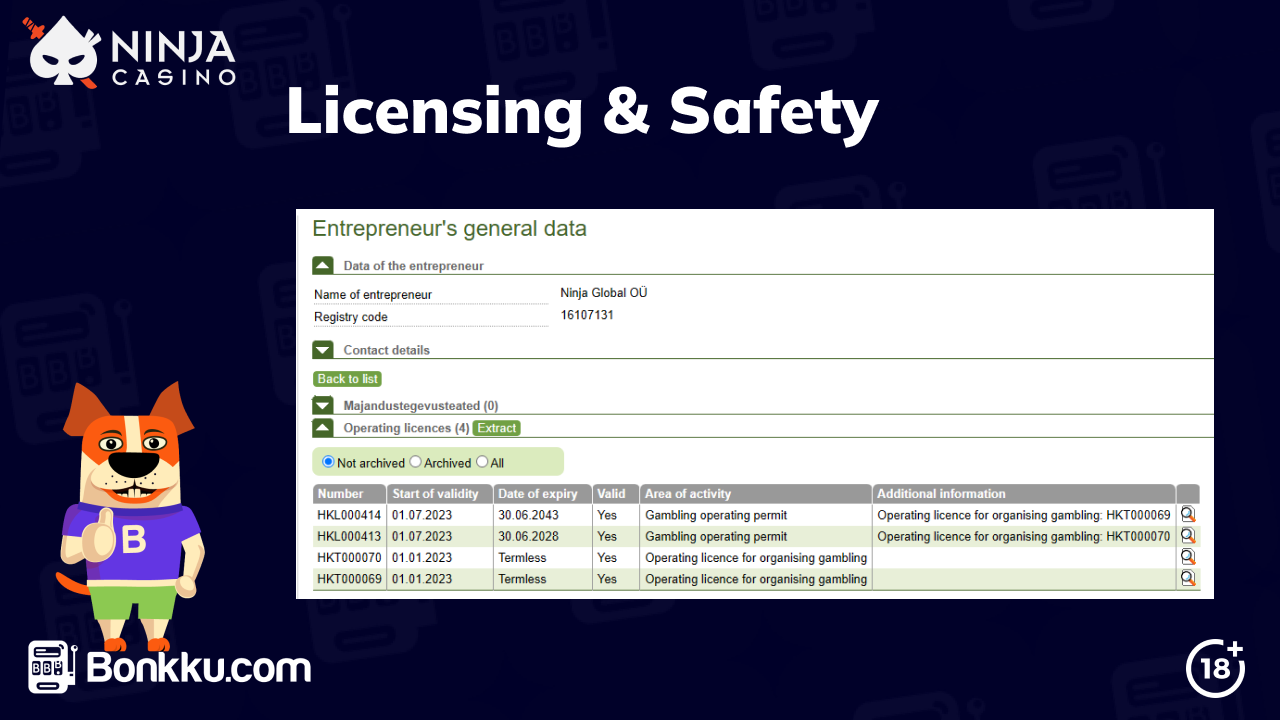Open details icon for licence HKT000069
The height and width of the screenshot is (720, 1280).
[x=1188, y=578]
